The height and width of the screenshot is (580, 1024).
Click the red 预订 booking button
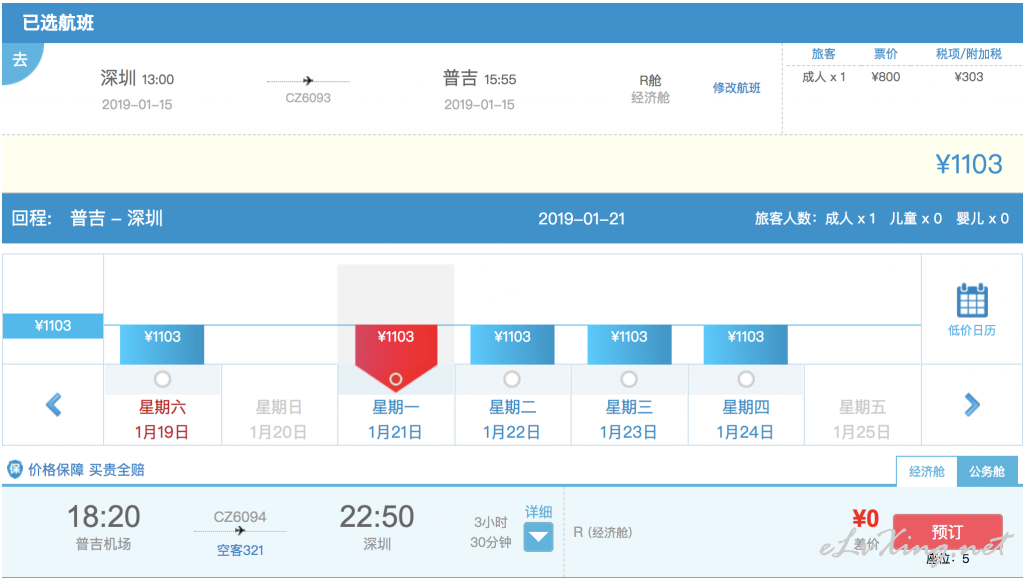tap(946, 531)
